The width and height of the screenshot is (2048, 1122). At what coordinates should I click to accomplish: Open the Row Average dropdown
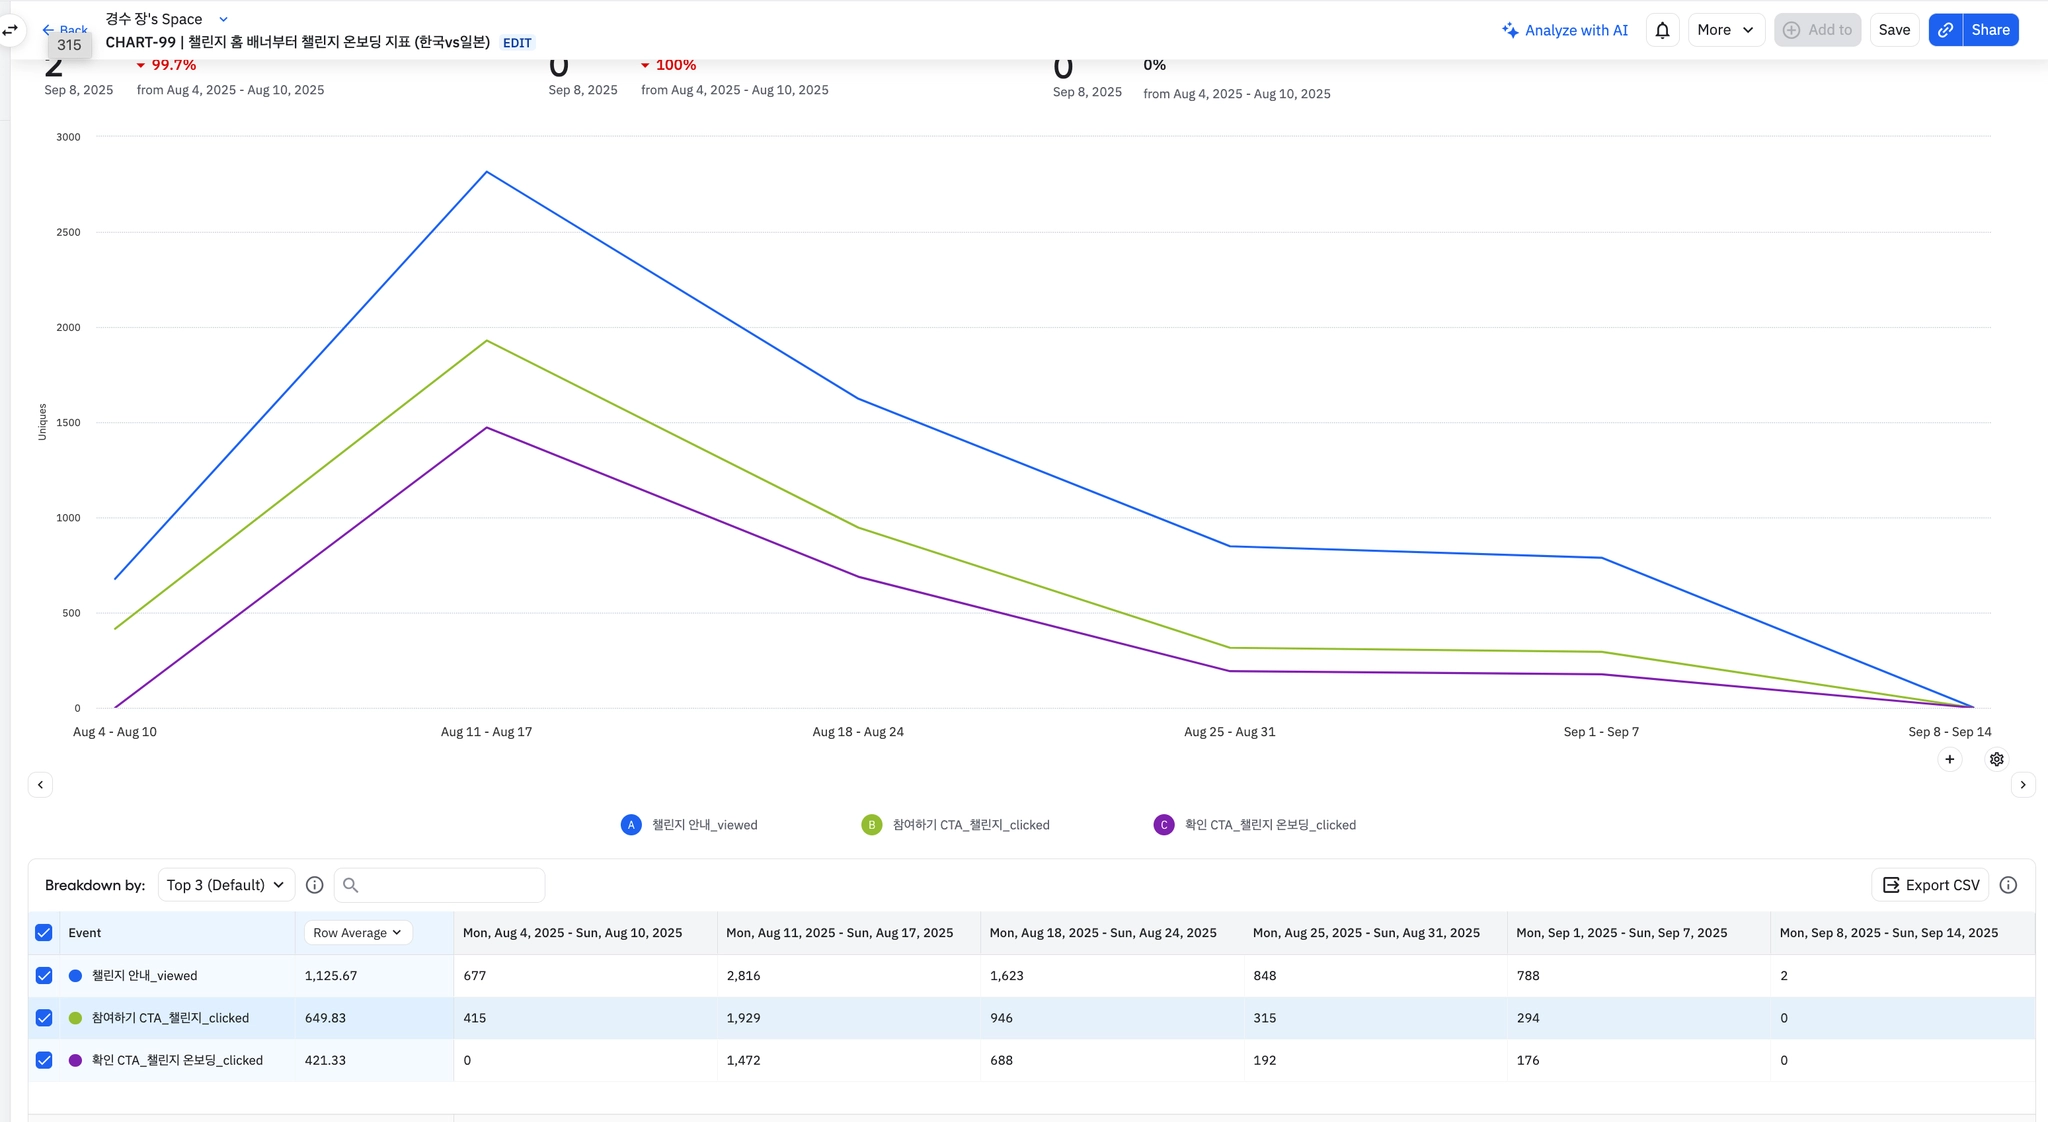coord(357,932)
